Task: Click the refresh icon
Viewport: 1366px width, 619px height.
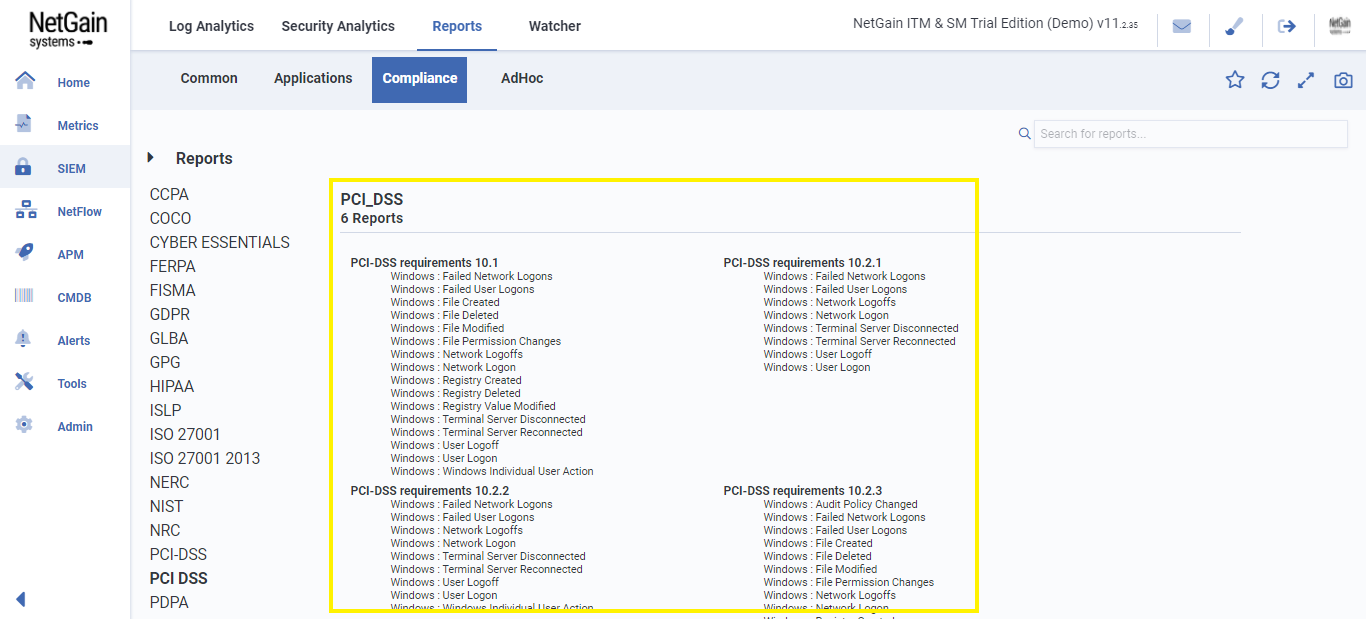Action: (x=1270, y=80)
